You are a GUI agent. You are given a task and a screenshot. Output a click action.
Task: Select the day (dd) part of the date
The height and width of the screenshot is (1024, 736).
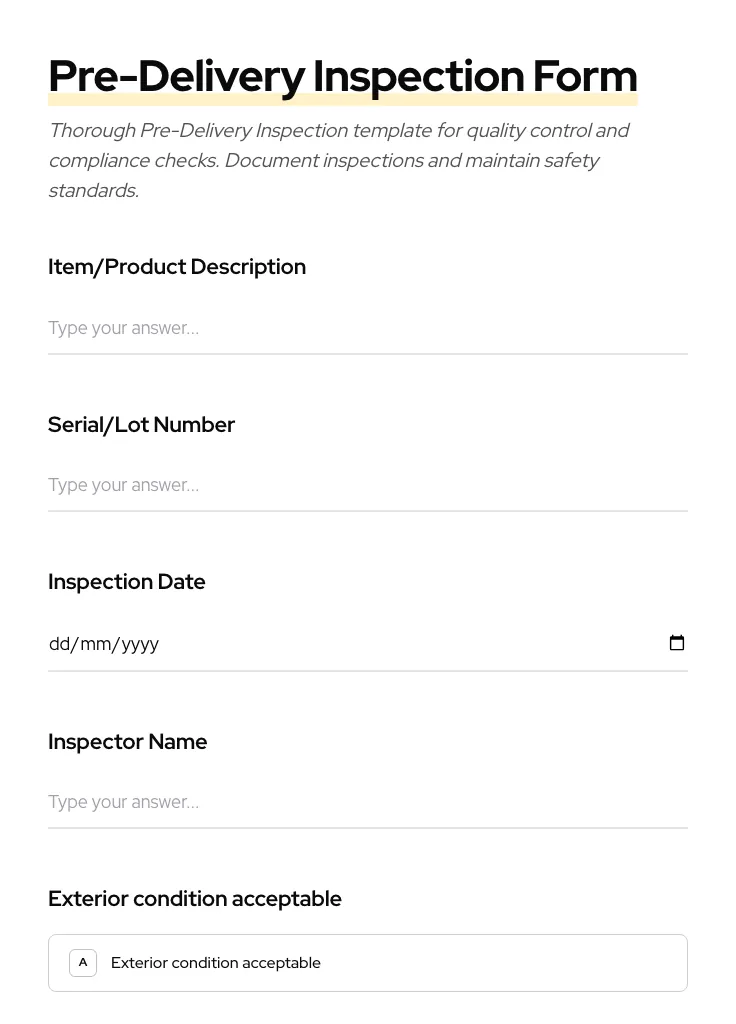point(59,644)
